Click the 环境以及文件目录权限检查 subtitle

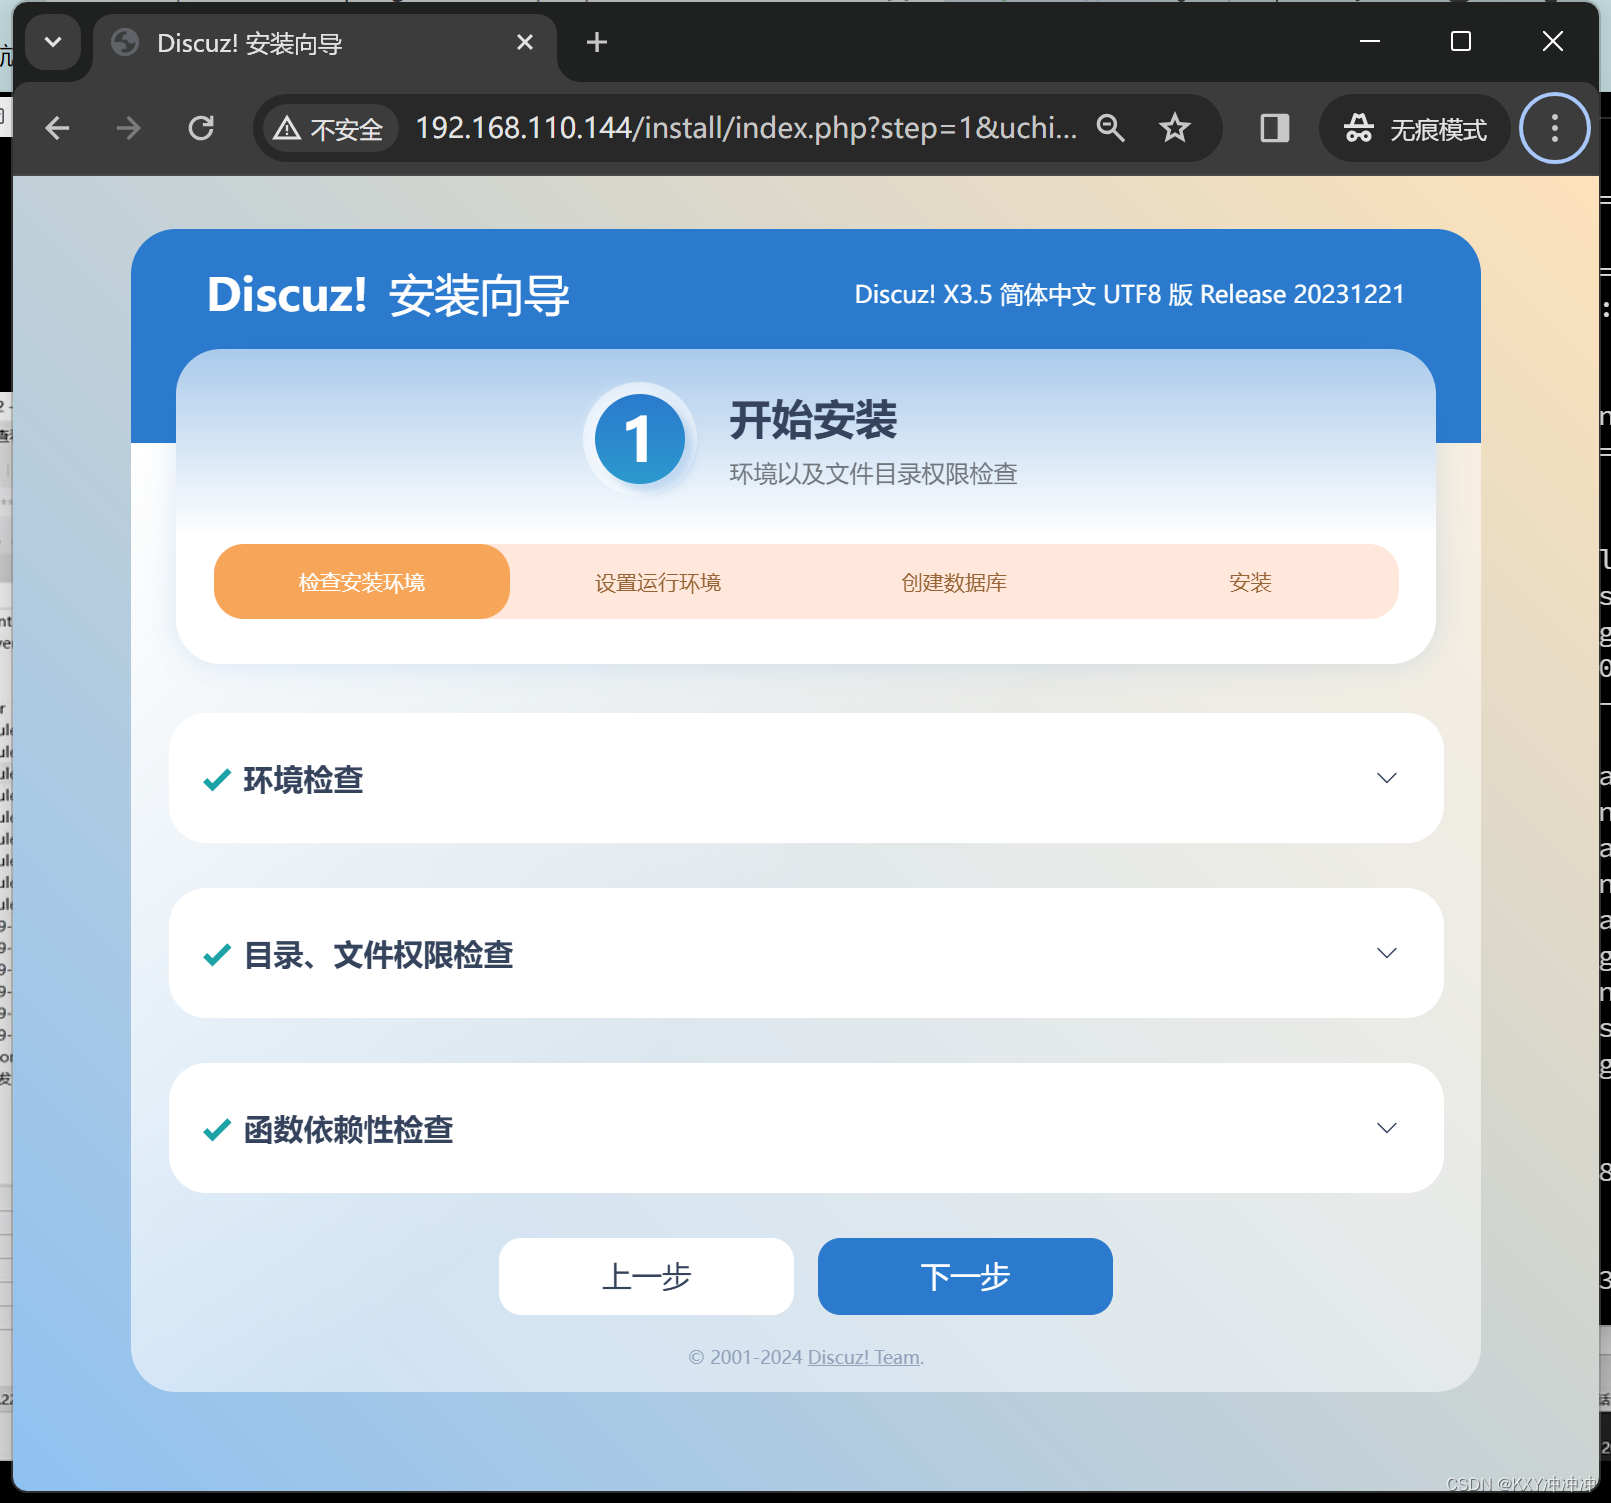873,474
